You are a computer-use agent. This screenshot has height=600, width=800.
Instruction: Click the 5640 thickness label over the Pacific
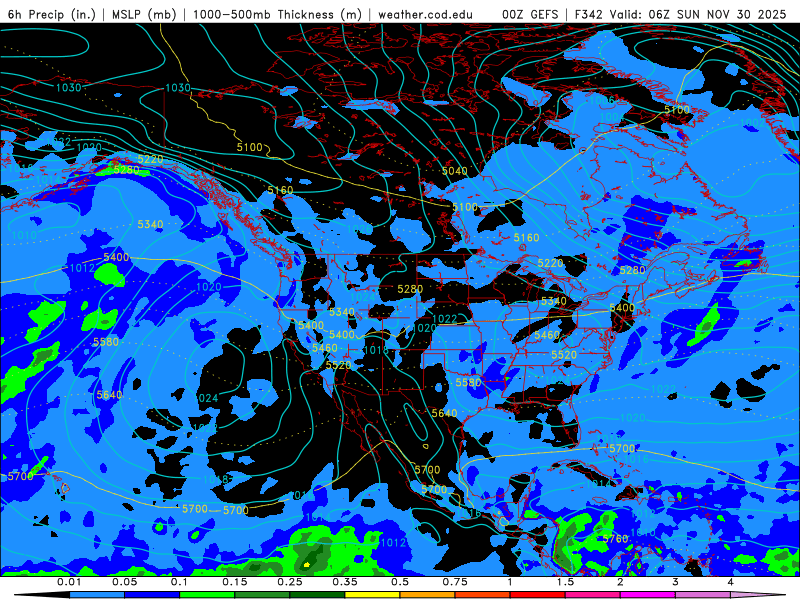109,394
